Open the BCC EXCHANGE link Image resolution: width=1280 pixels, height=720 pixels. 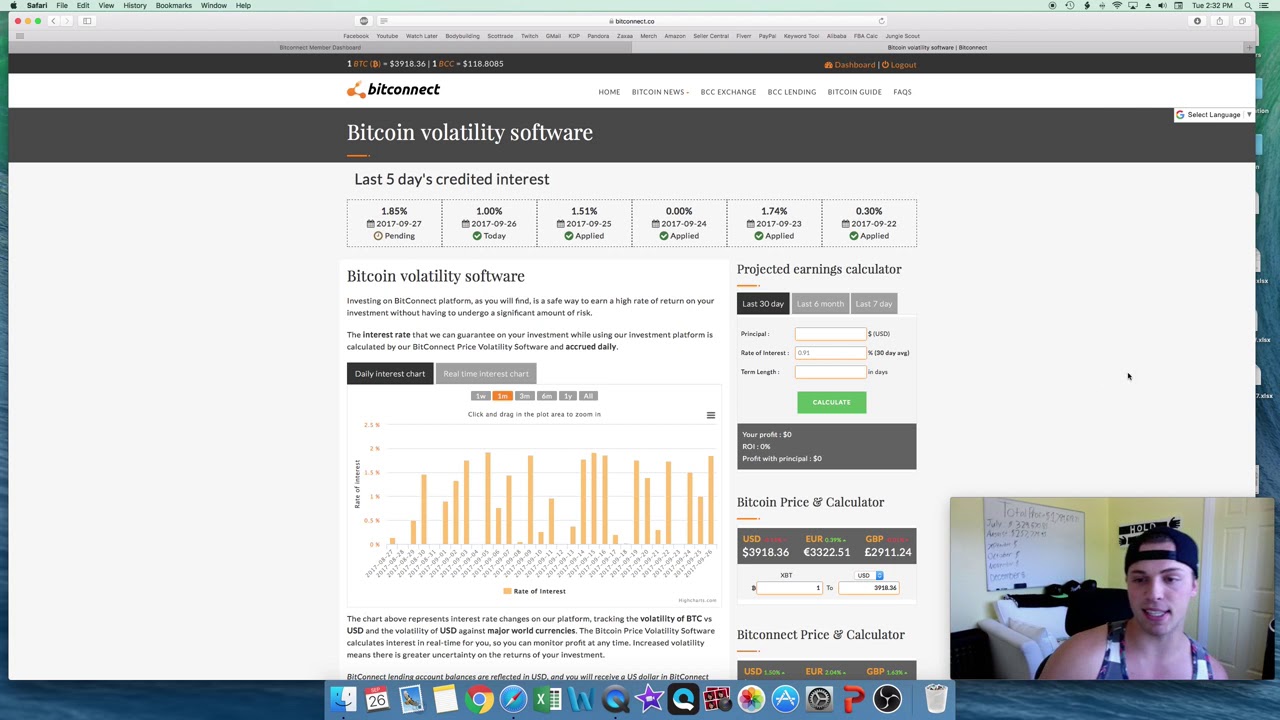coord(728,92)
